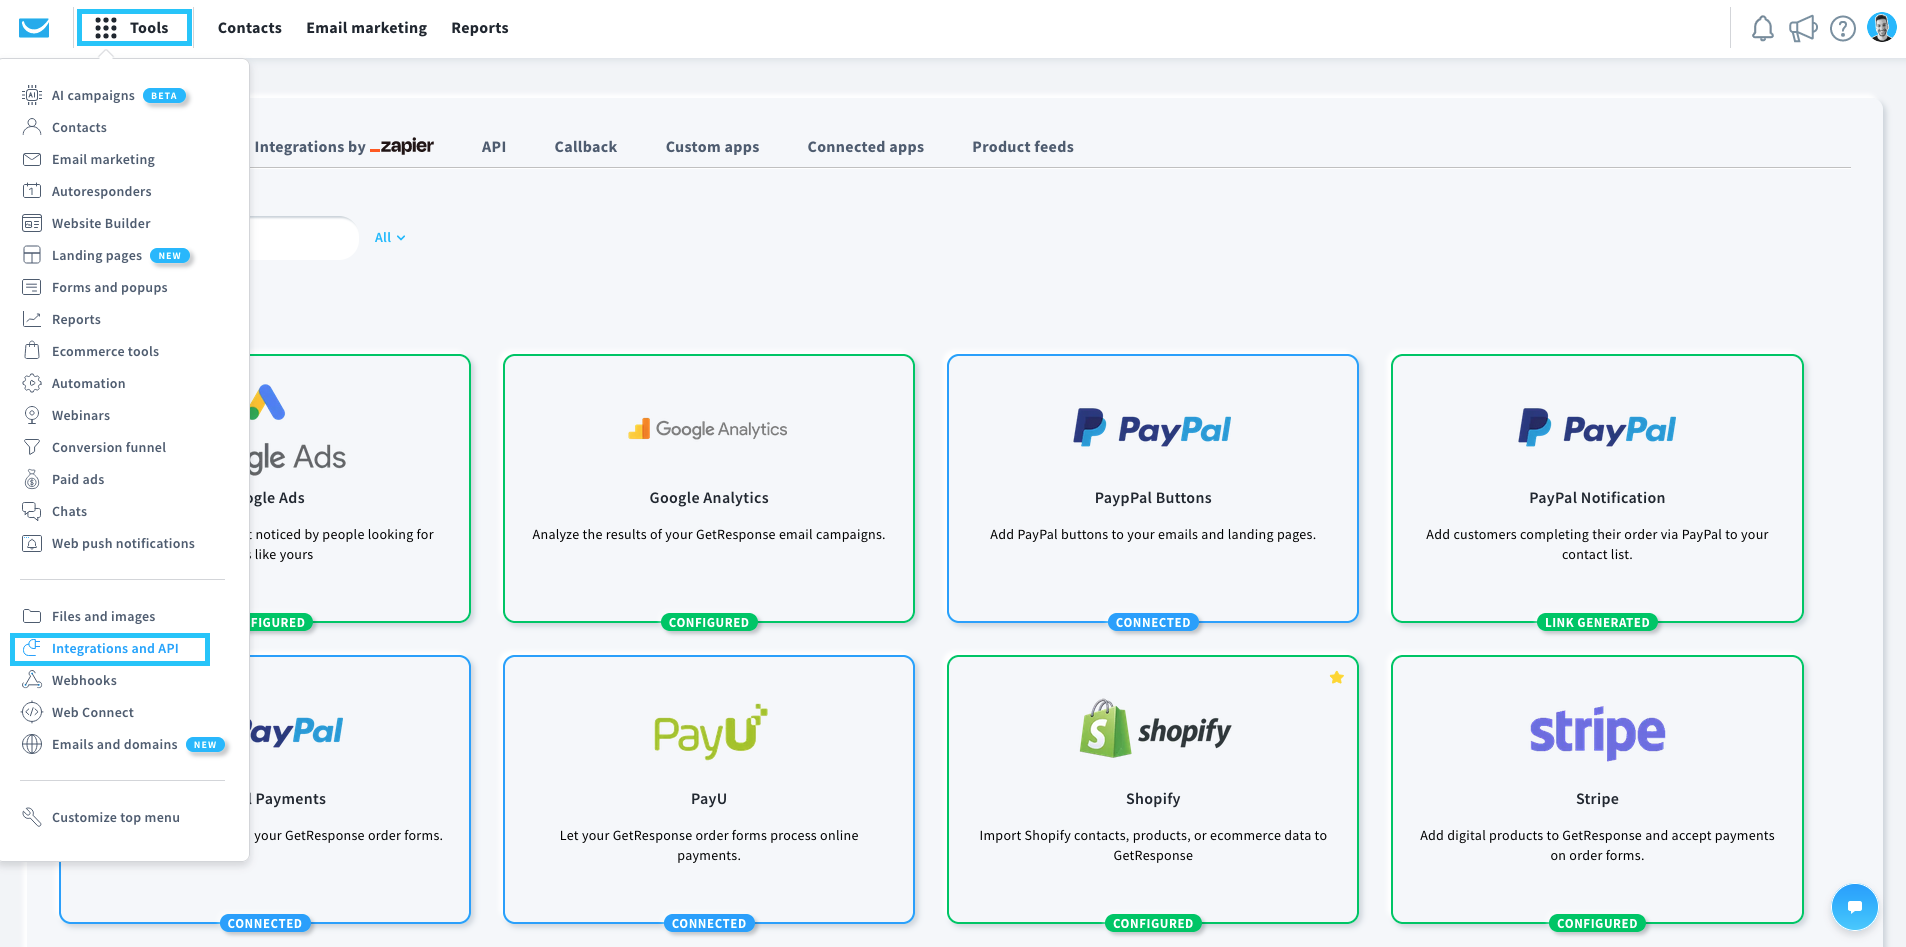Open notifications bell icon
The width and height of the screenshot is (1906, 947).
pos(1762,28)
